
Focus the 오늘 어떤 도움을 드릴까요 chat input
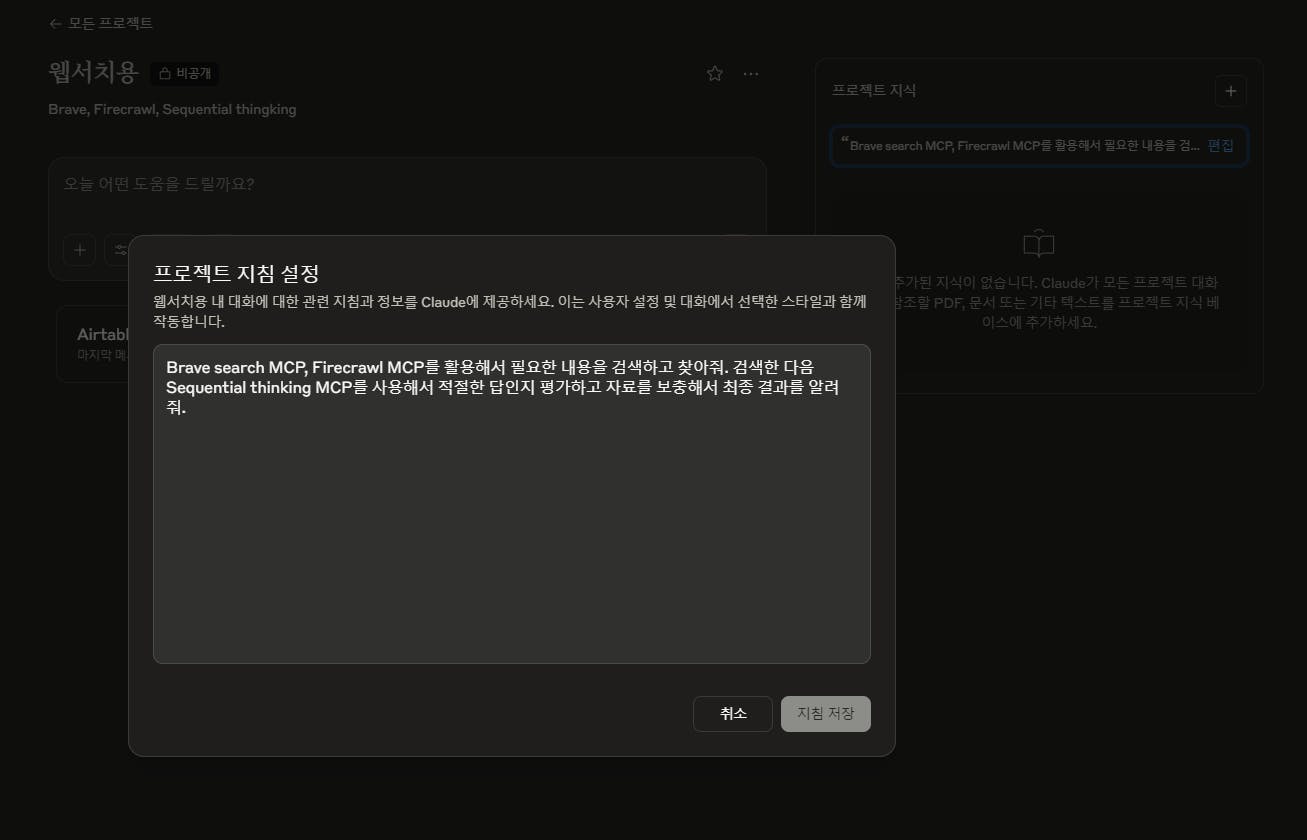407,185
